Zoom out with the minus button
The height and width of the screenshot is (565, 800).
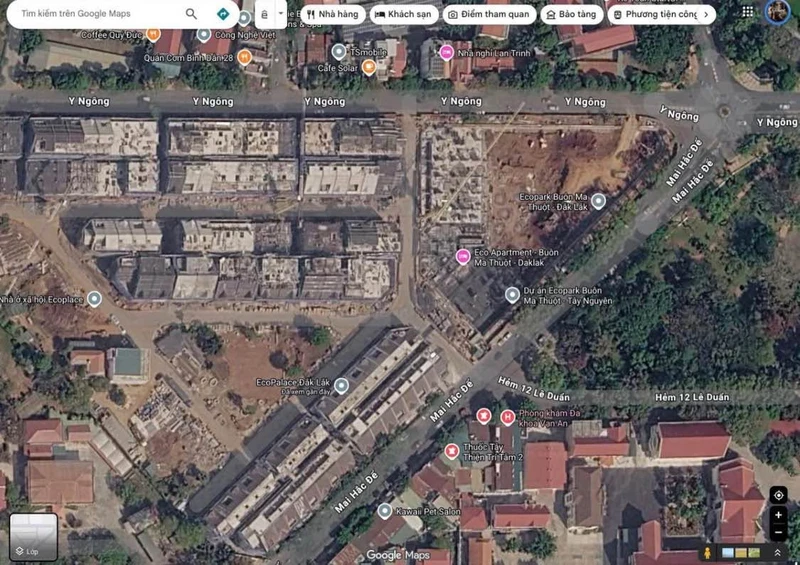(779, 532)
